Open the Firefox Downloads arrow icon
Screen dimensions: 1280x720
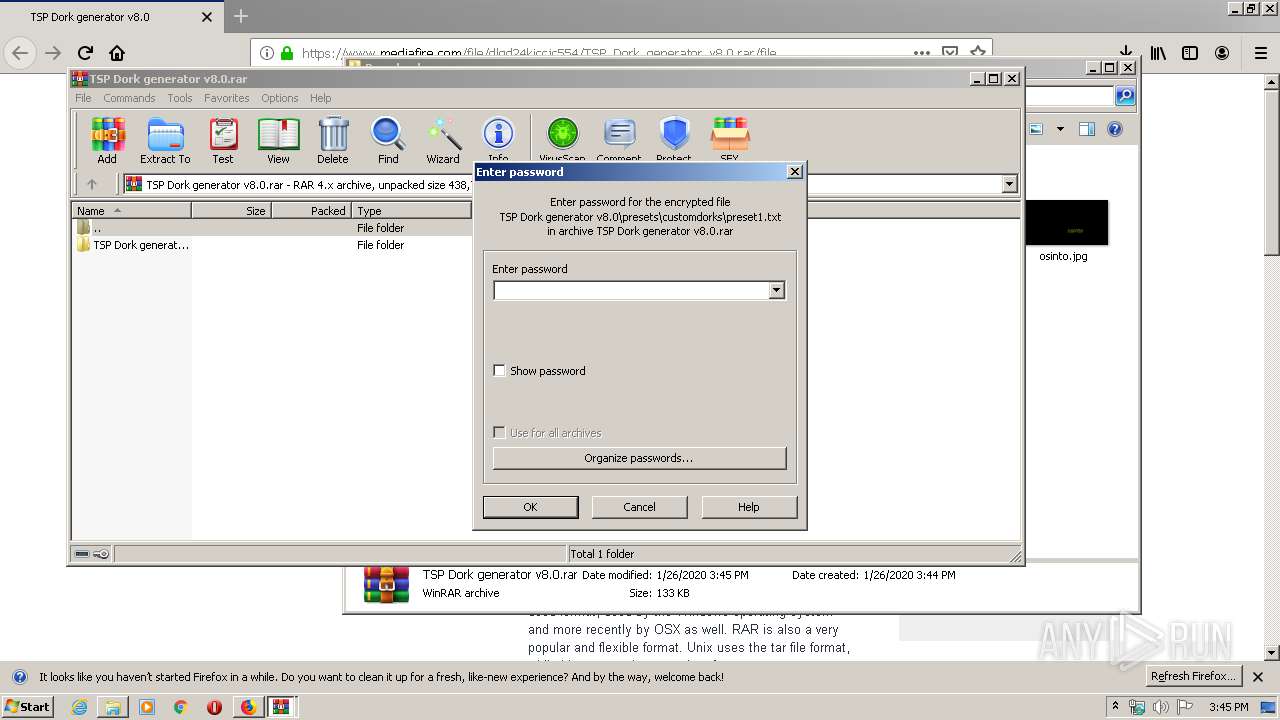tap(1126, 53)
